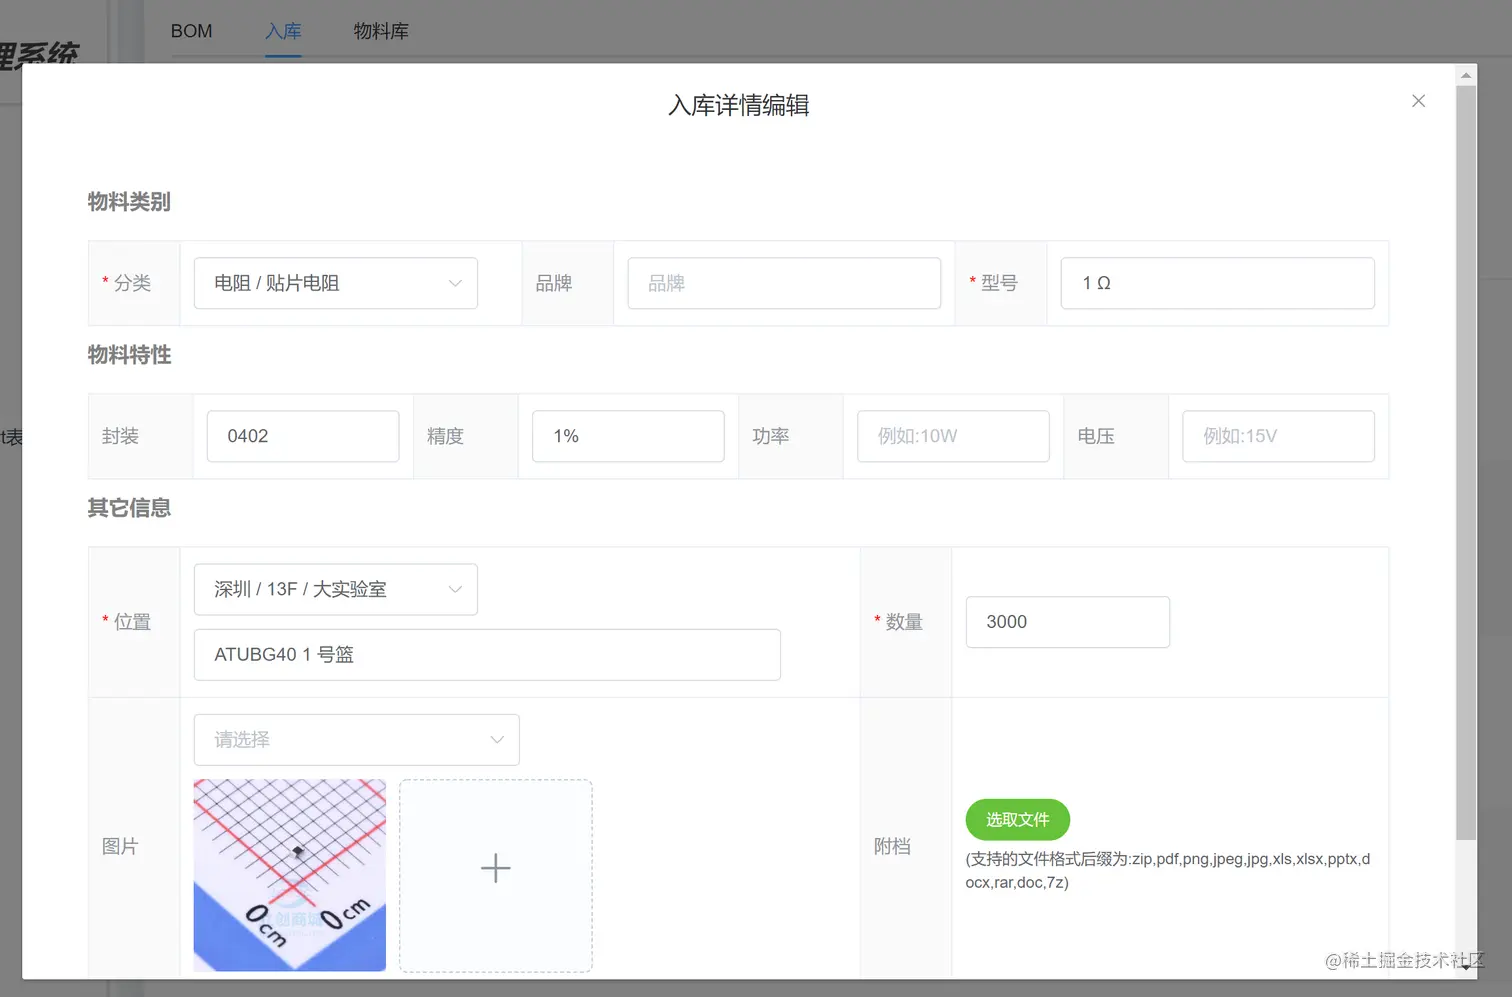Edit the location detail field ATUBG40 1 号篮

click(487, 655)
